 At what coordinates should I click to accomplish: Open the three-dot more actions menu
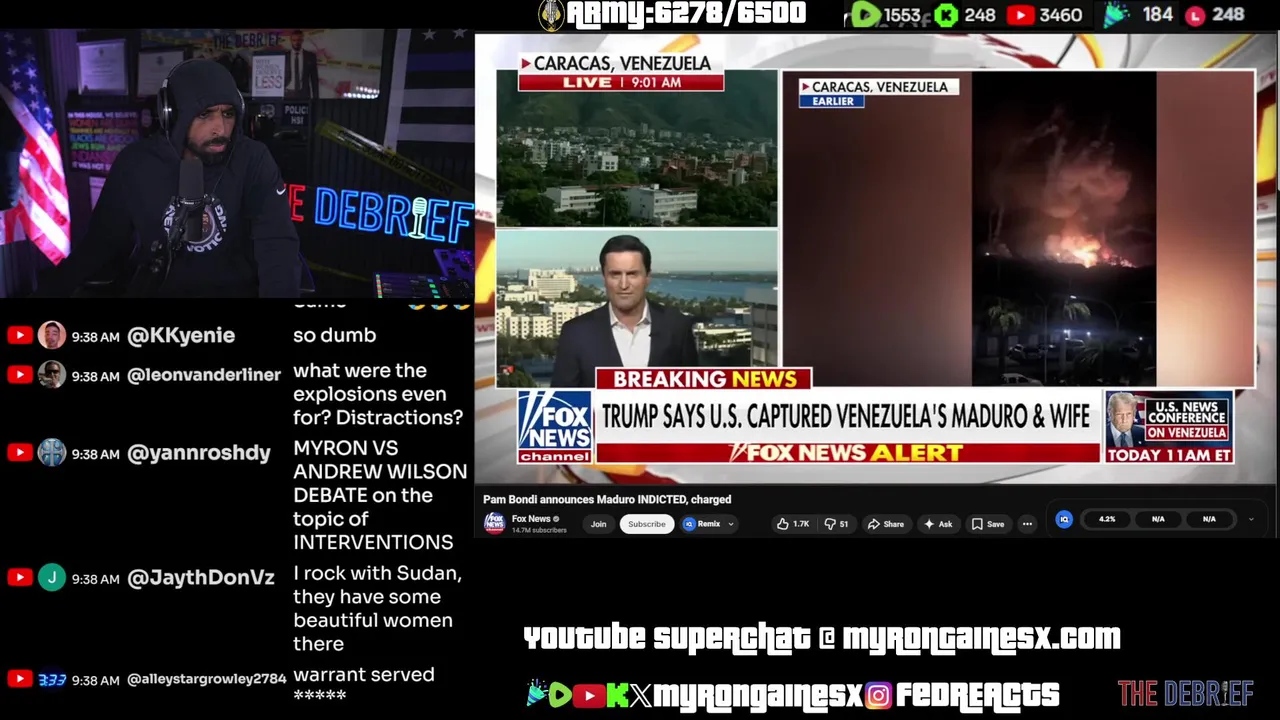pos(1027,524)
